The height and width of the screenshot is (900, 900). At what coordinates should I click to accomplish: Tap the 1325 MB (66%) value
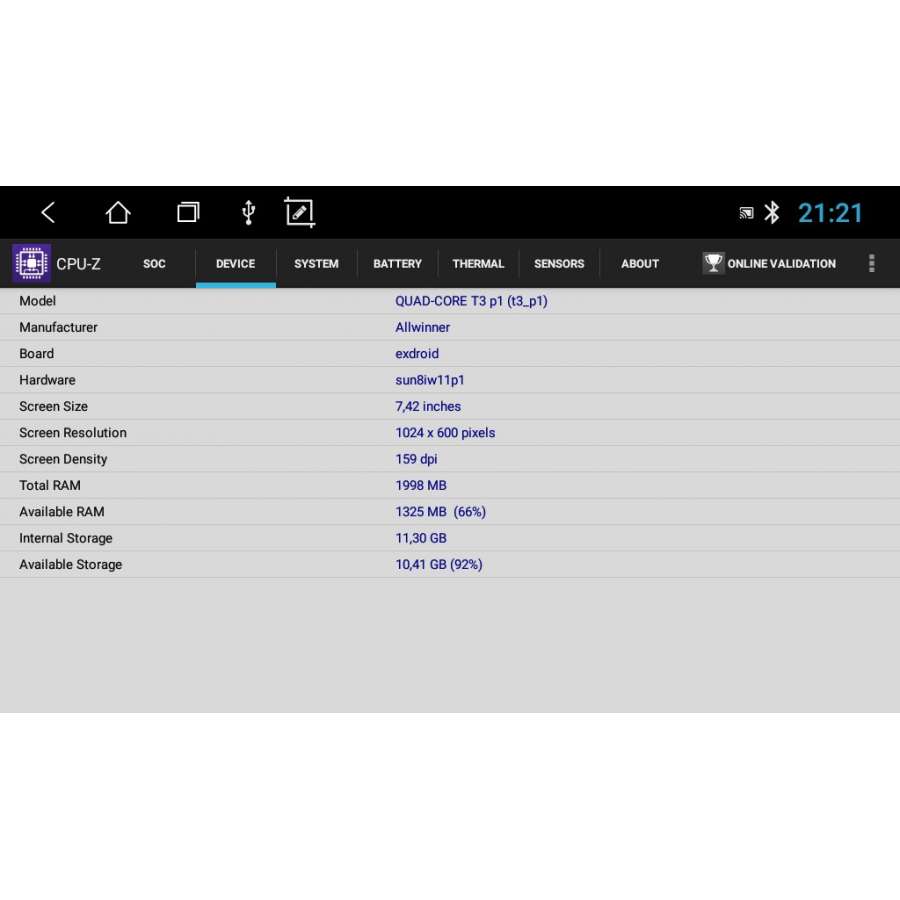(x=440, y=512)
